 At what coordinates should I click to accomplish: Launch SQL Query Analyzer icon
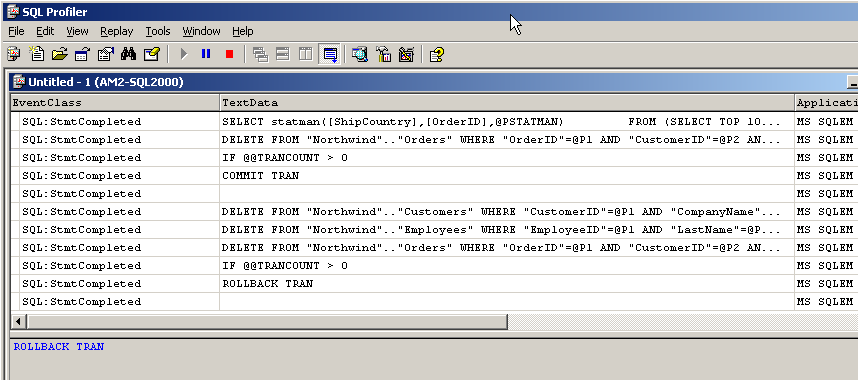pos(360,54)
